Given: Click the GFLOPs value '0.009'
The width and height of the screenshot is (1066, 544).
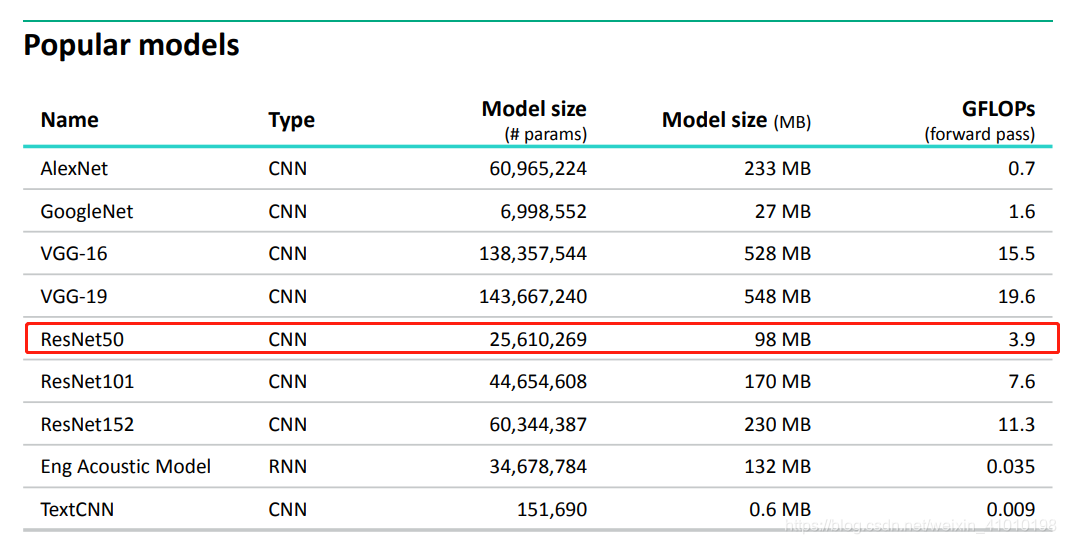Looking at the screenshot, I should pos(1011,509).
